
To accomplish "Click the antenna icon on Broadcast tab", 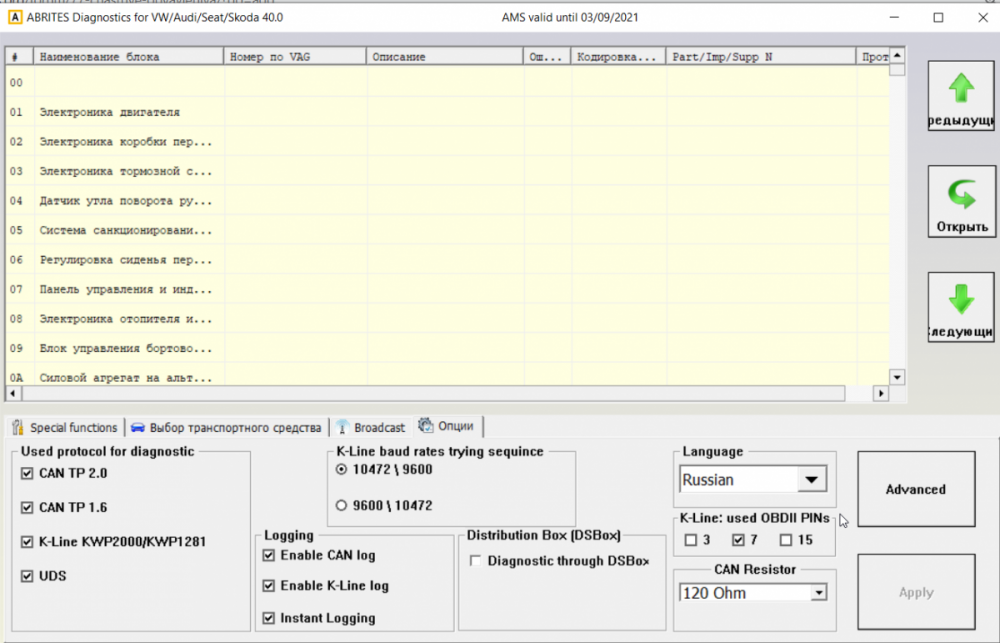I will pyautogui.click(x=342, y=427).
